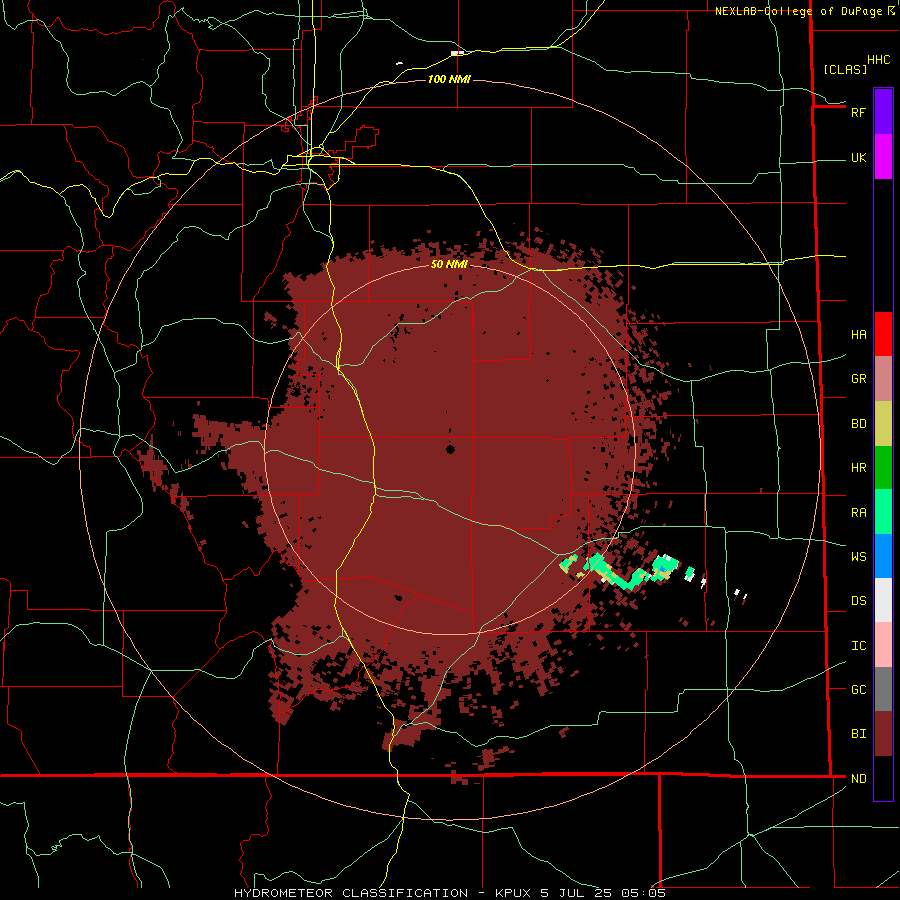Click the gray GC legend color swatch
Screen dimensions: 900x900
click(x=883, y=689)
